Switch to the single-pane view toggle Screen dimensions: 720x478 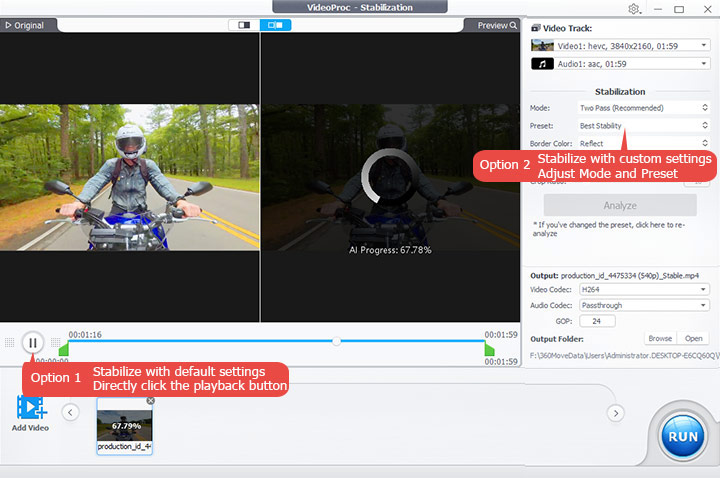point(243,25)
